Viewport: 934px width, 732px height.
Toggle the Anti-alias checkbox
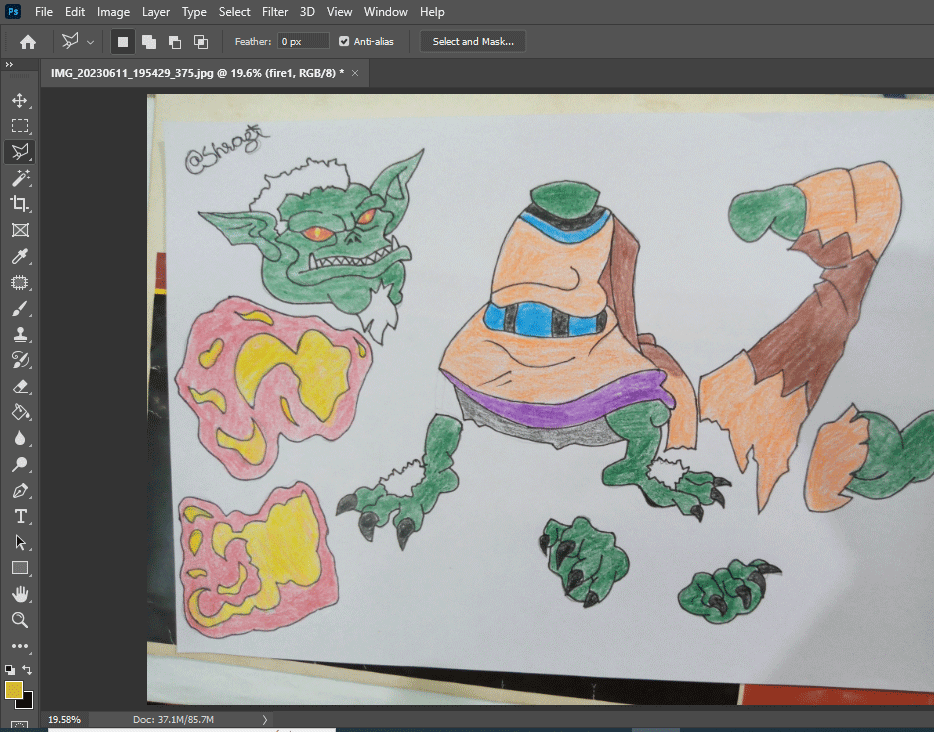click(x=344, y=41)
